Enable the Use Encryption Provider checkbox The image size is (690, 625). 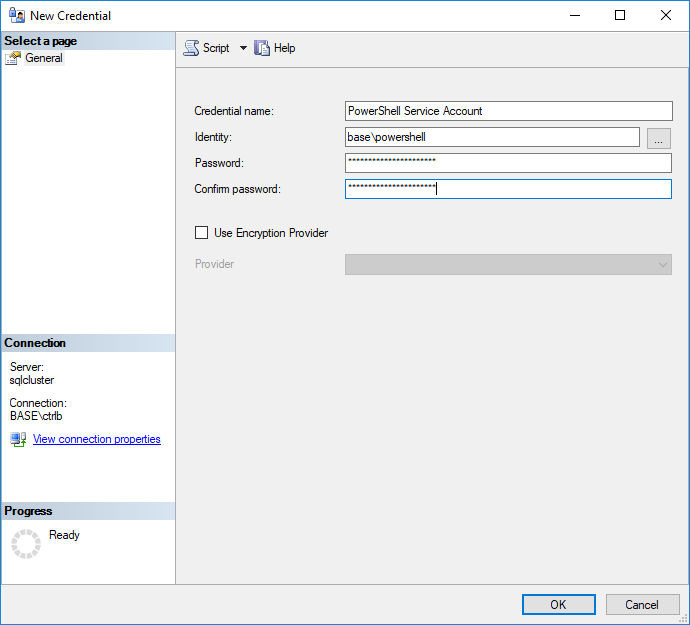coord(202,233)
